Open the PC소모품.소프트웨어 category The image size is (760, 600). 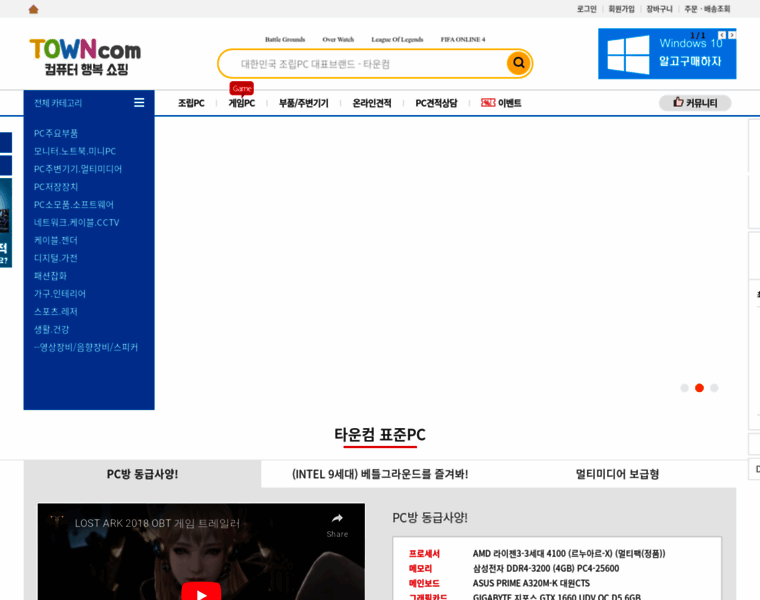74,205
